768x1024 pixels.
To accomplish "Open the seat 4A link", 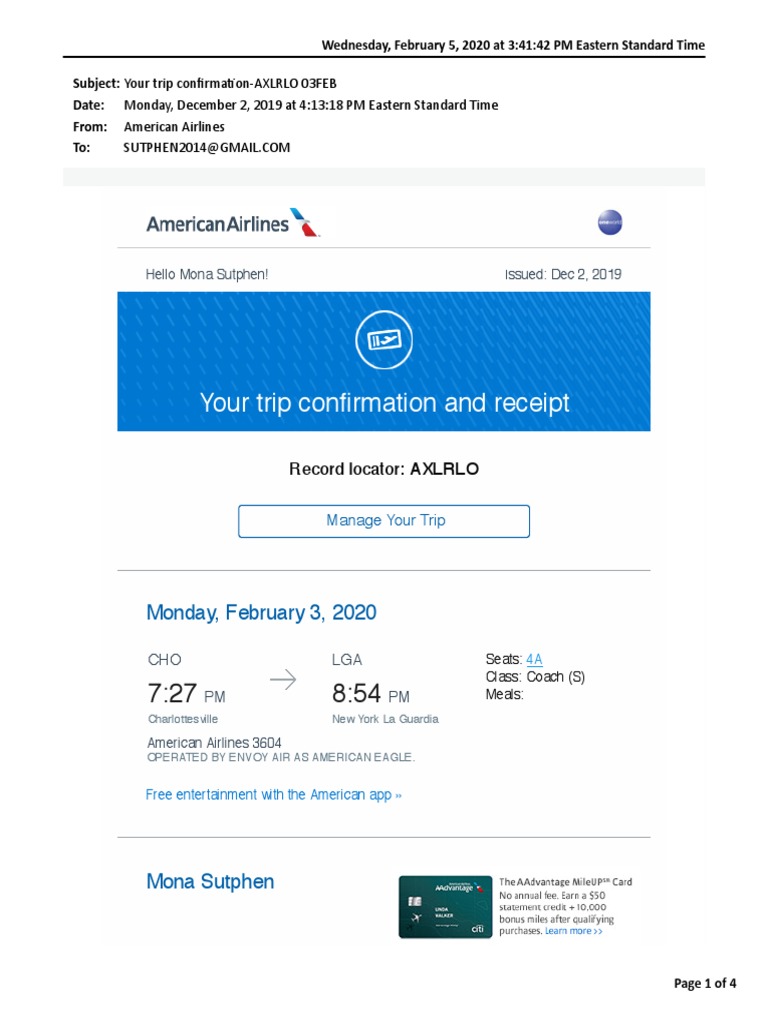I will pos(534,659).
